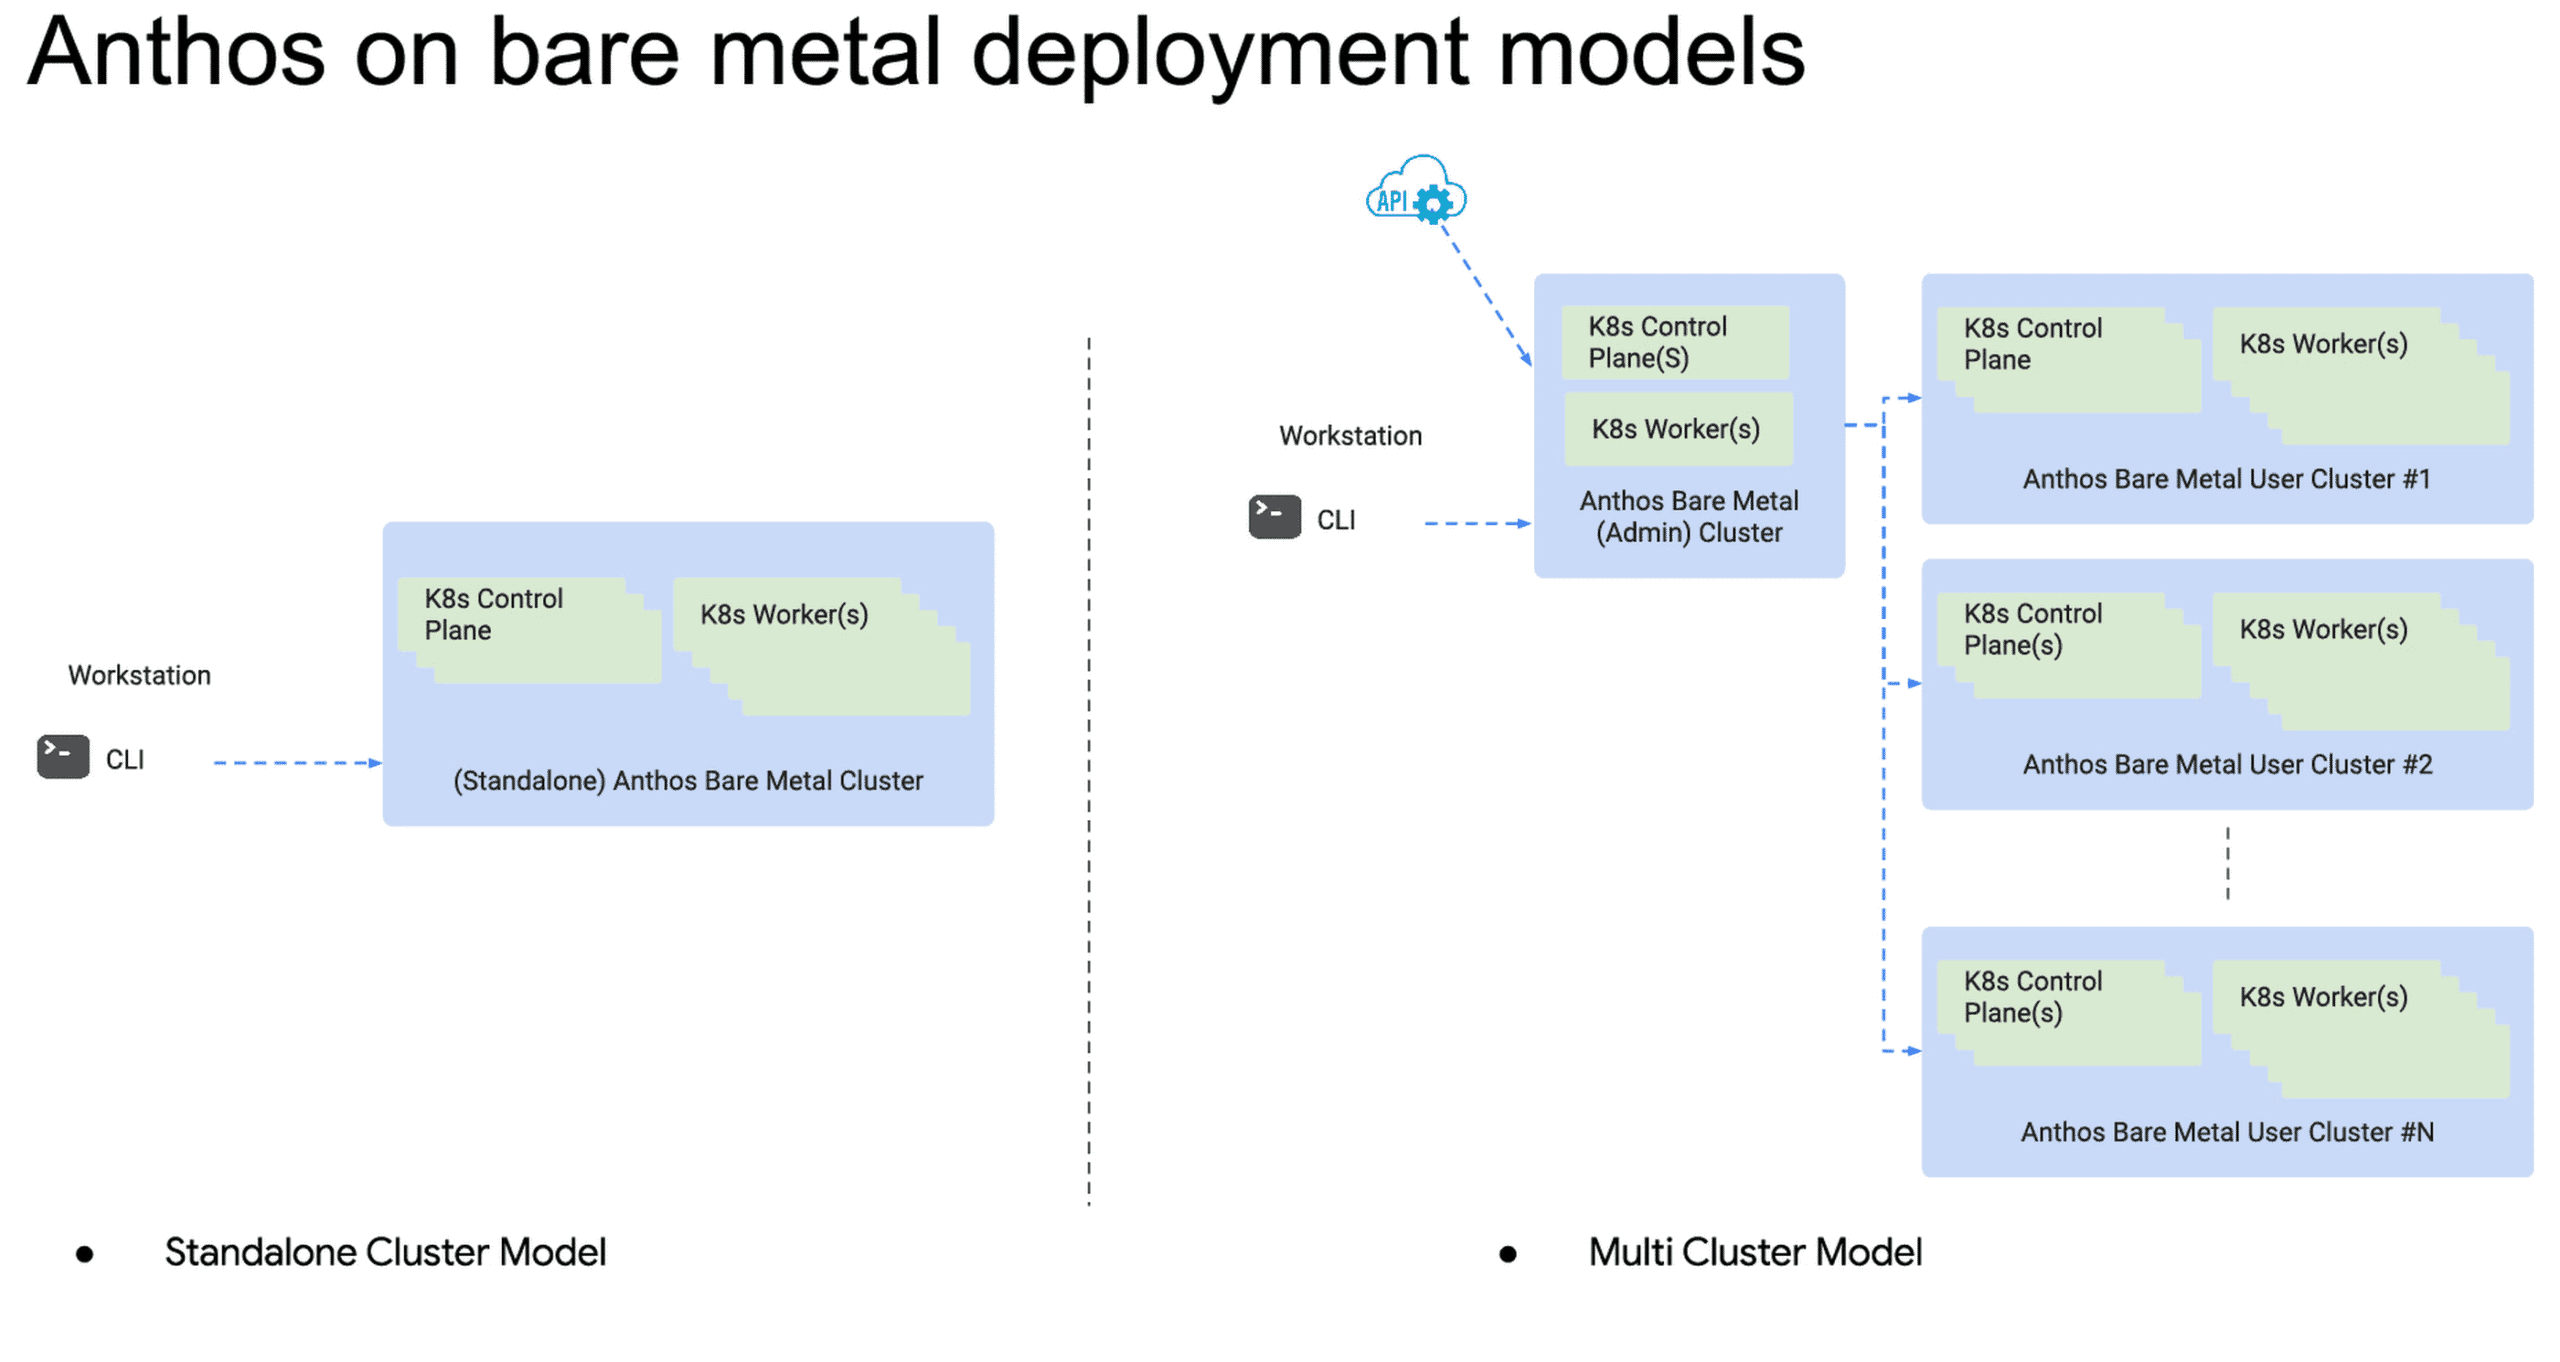
Task: Click 'CLI' text beside Admin Cluster
Action: 1336,520
